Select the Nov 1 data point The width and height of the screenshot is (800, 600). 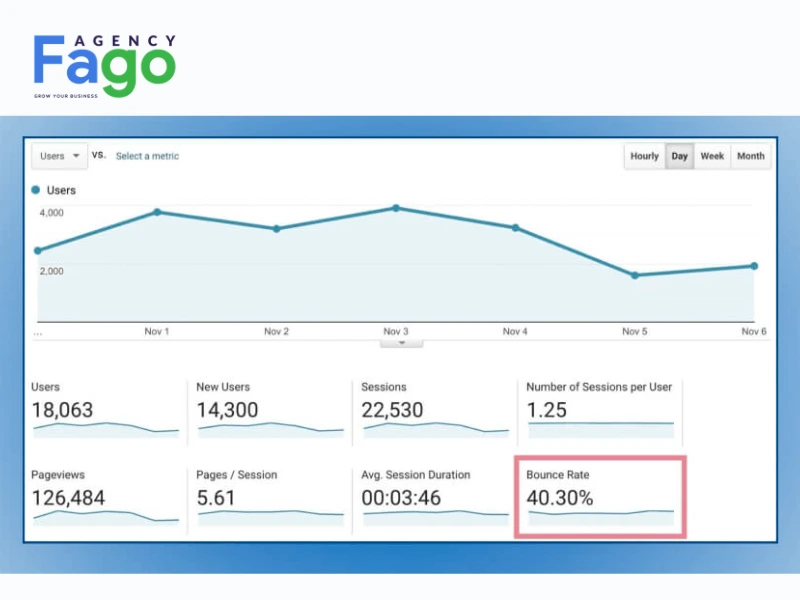pyautogui.click(x=157, y=212)
